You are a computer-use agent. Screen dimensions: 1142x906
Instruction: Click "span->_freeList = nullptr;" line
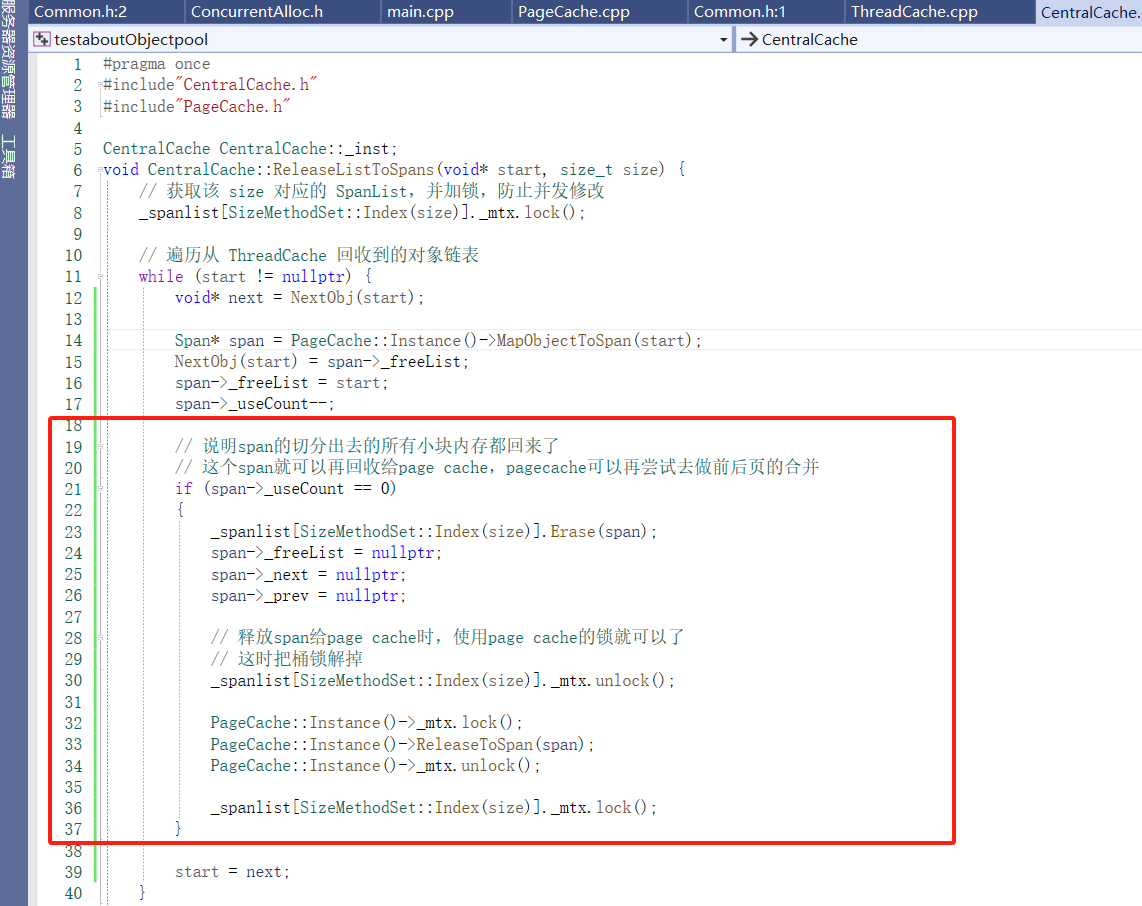(326, 553)
